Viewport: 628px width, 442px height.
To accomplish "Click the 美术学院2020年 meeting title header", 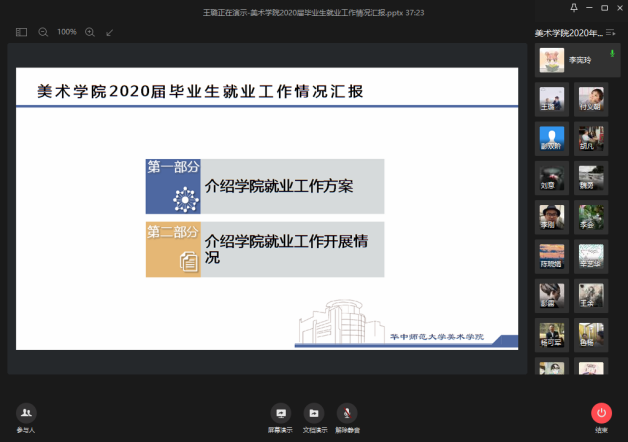I will click(568, 33).
